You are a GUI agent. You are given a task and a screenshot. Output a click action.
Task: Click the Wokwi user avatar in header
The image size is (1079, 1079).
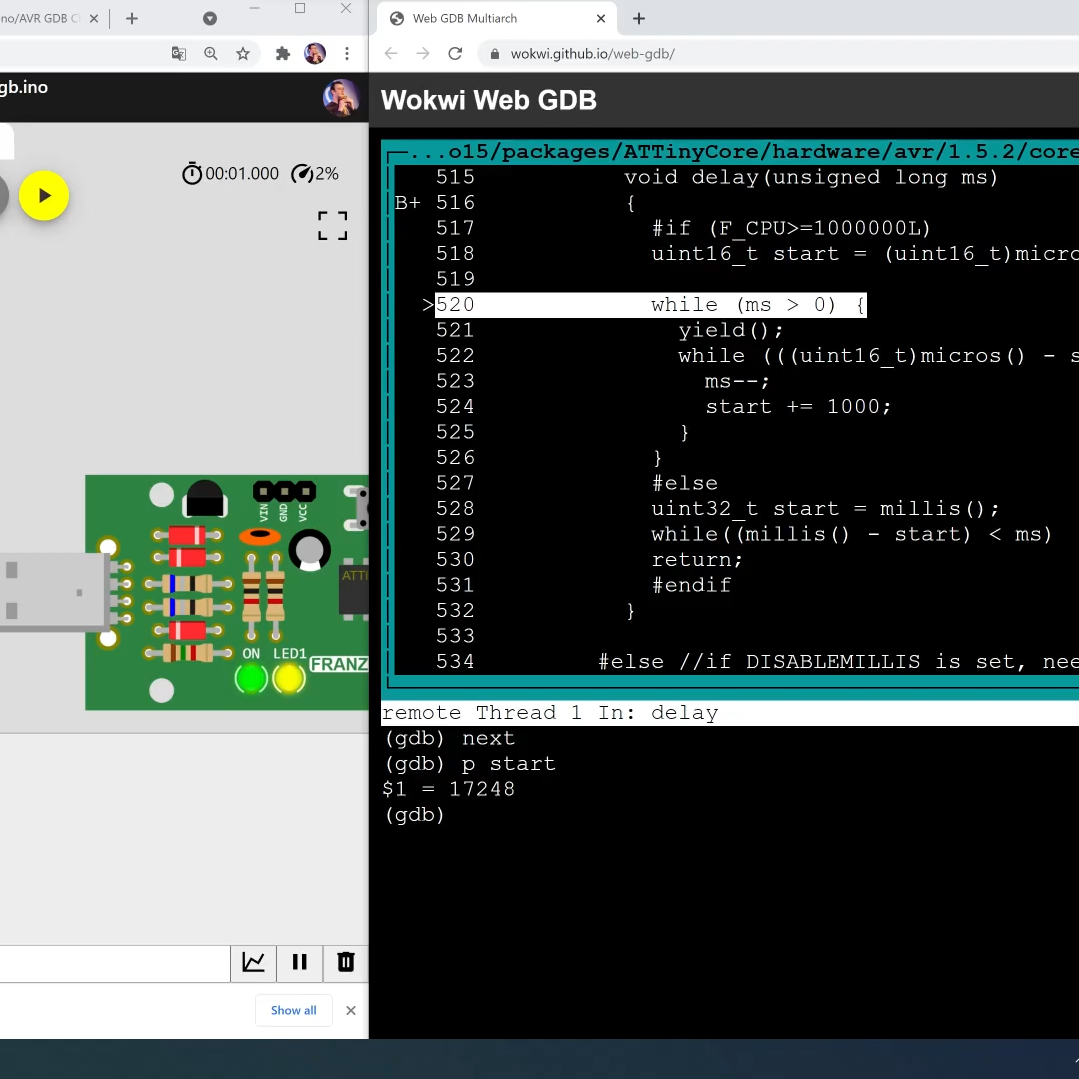340,98
